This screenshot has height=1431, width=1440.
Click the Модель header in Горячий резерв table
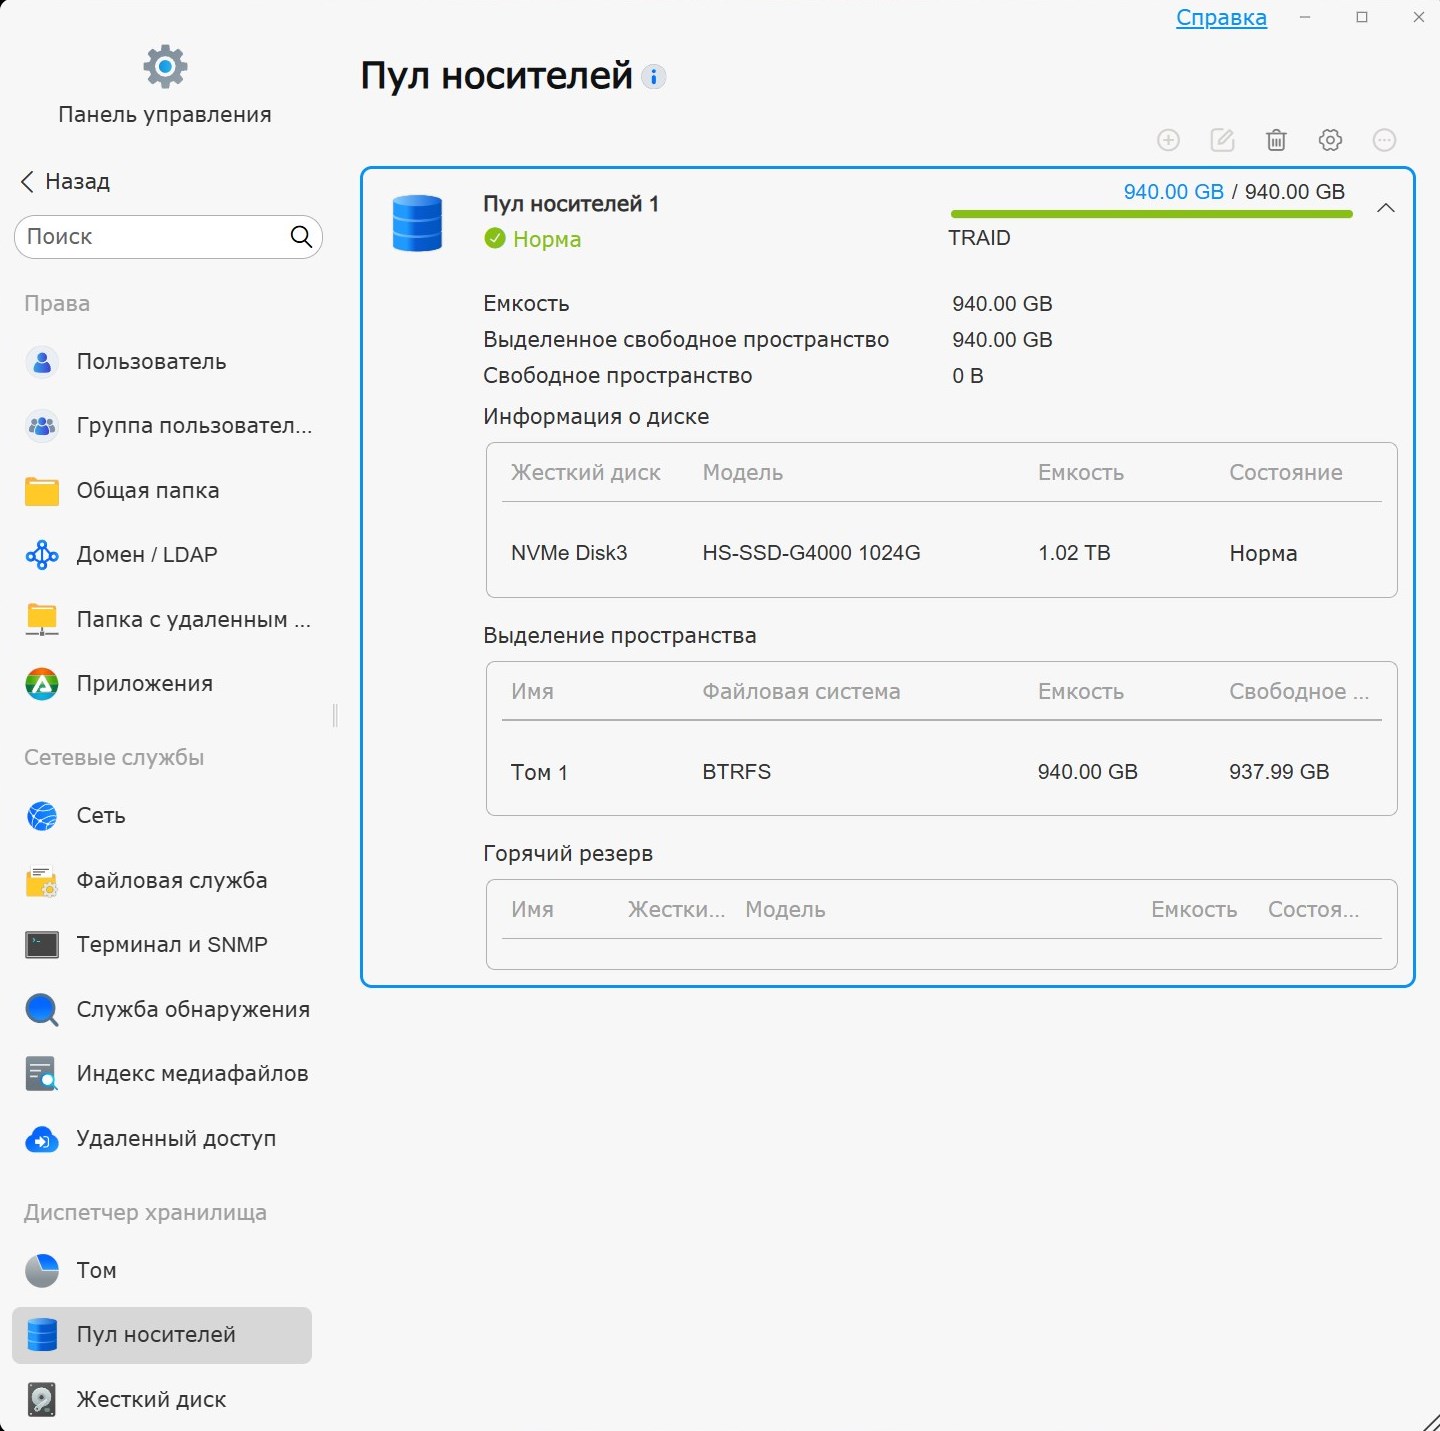click(x=785, y=910)
